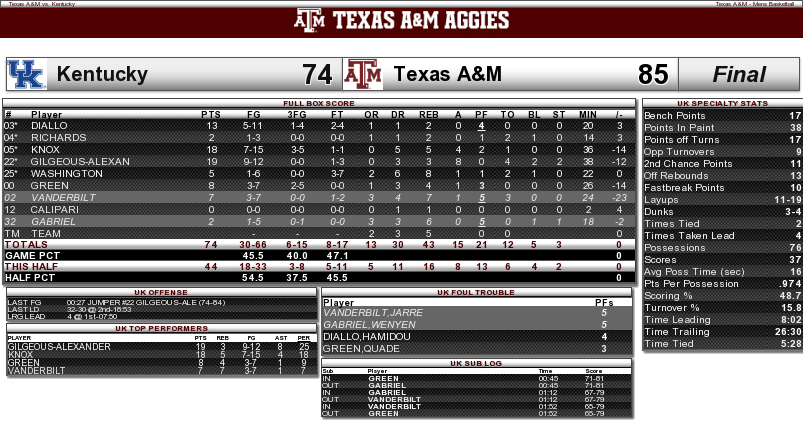Click the UK Sub Log header
This screenshot has width=803, height=439.
pos(476,363)
